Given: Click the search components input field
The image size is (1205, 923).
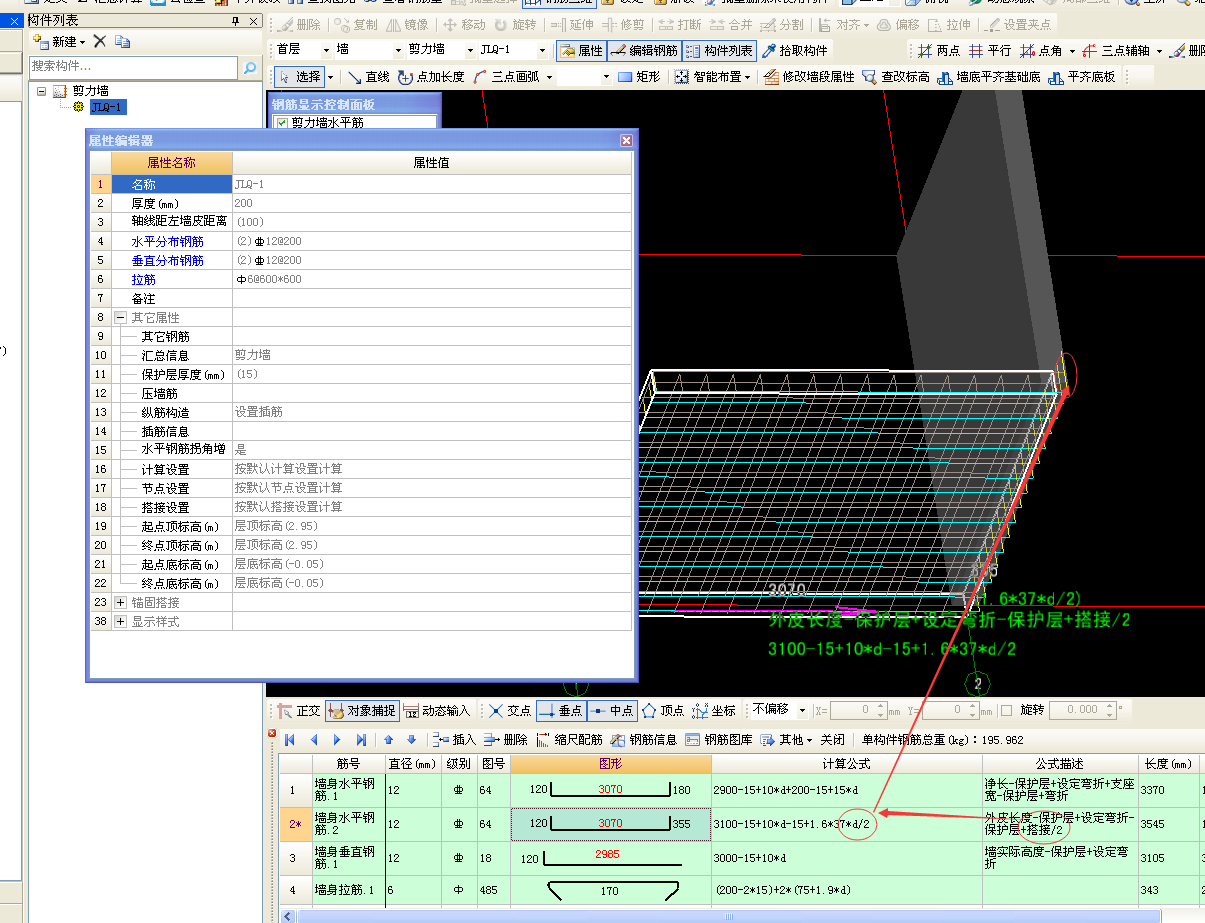Looking at the screenshot, I should (134, 66).
